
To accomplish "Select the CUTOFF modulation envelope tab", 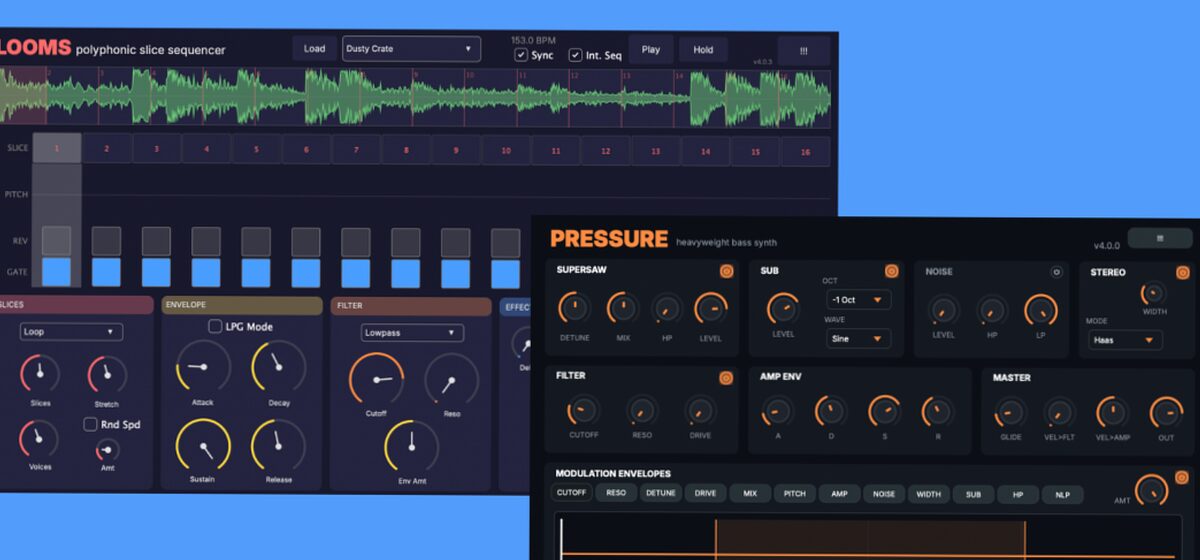I will [571, 494].
